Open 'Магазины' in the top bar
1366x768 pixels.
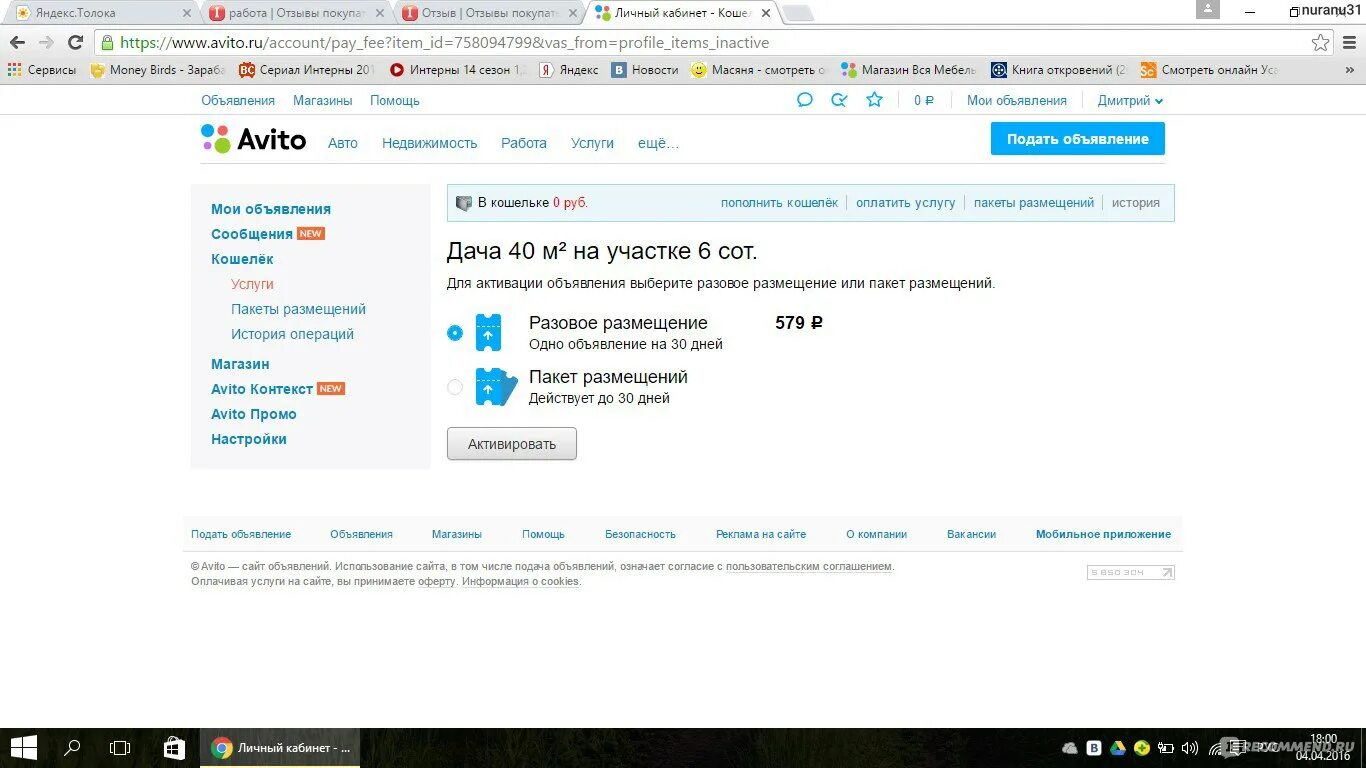pos(322,100)
